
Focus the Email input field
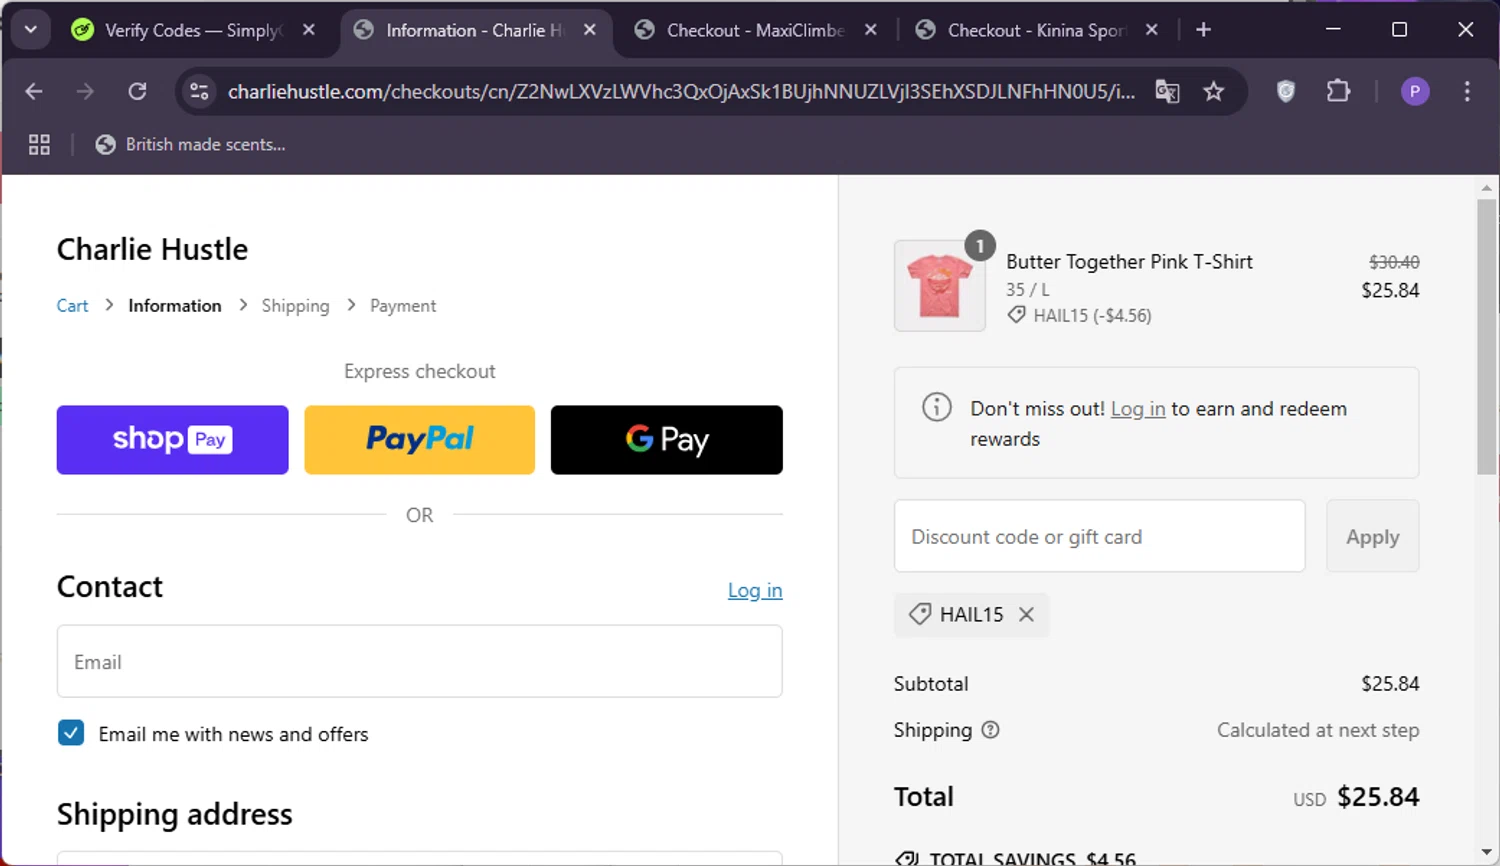419,661
